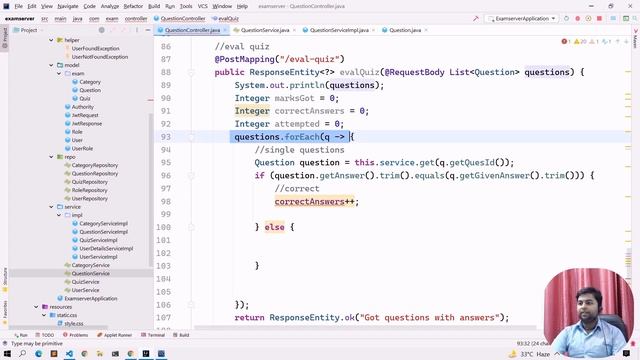Image resolution: width=640 pixels, height=360 pixels.
Task: Click fold marker at line 88 gutter
Action: tap(191, 73)
